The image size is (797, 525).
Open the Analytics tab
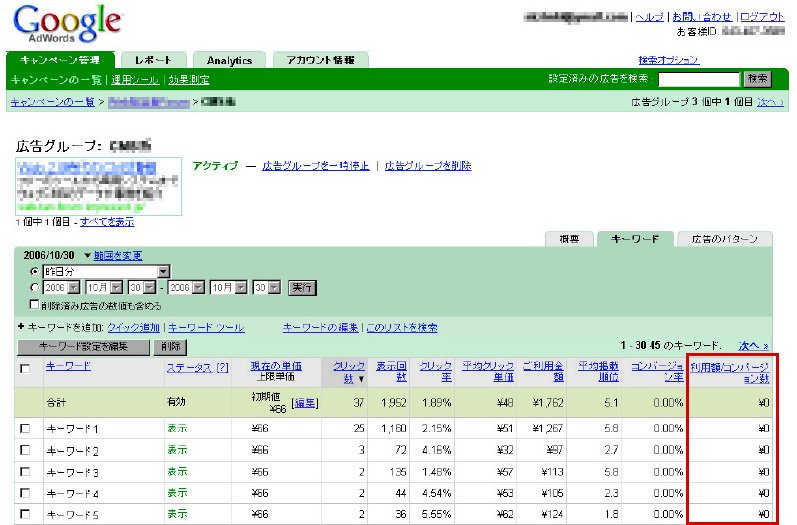[229, 60]
